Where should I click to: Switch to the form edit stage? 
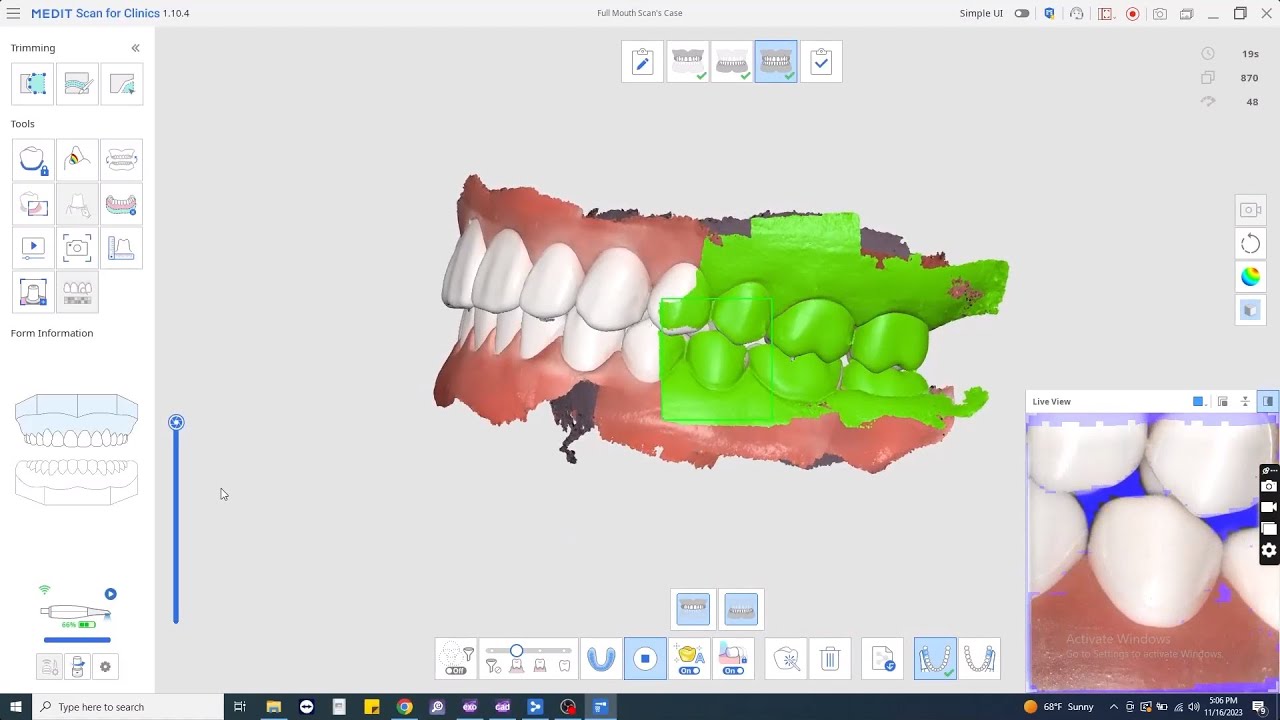[x=642, y=62]
